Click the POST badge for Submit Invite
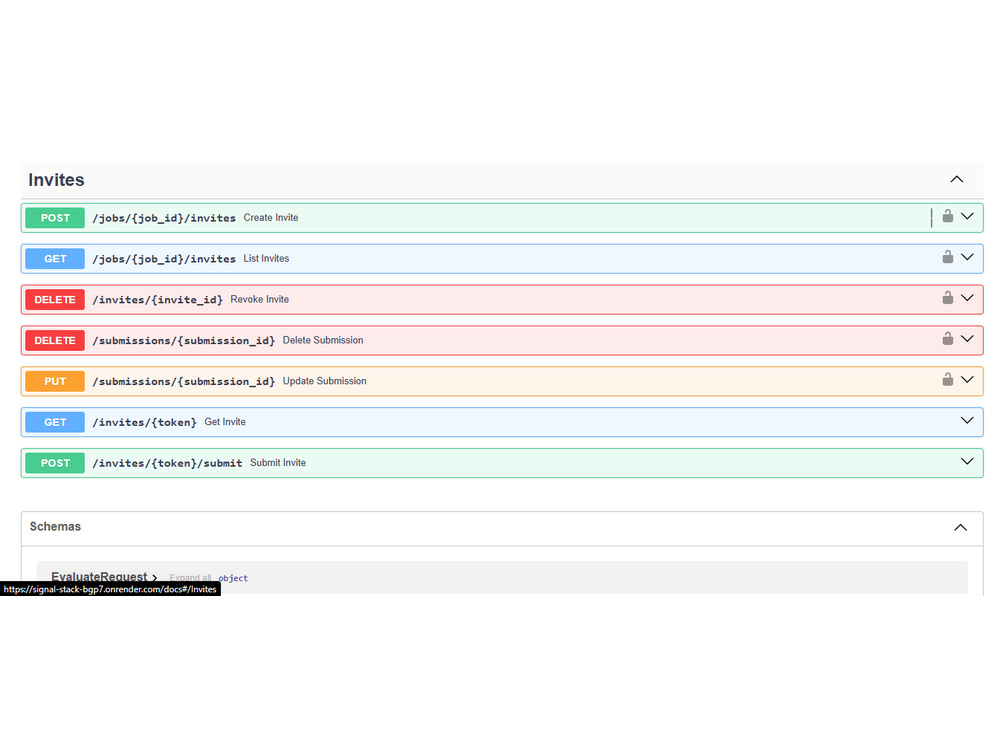The image size is (1000, 750). [x=55, y=463]
